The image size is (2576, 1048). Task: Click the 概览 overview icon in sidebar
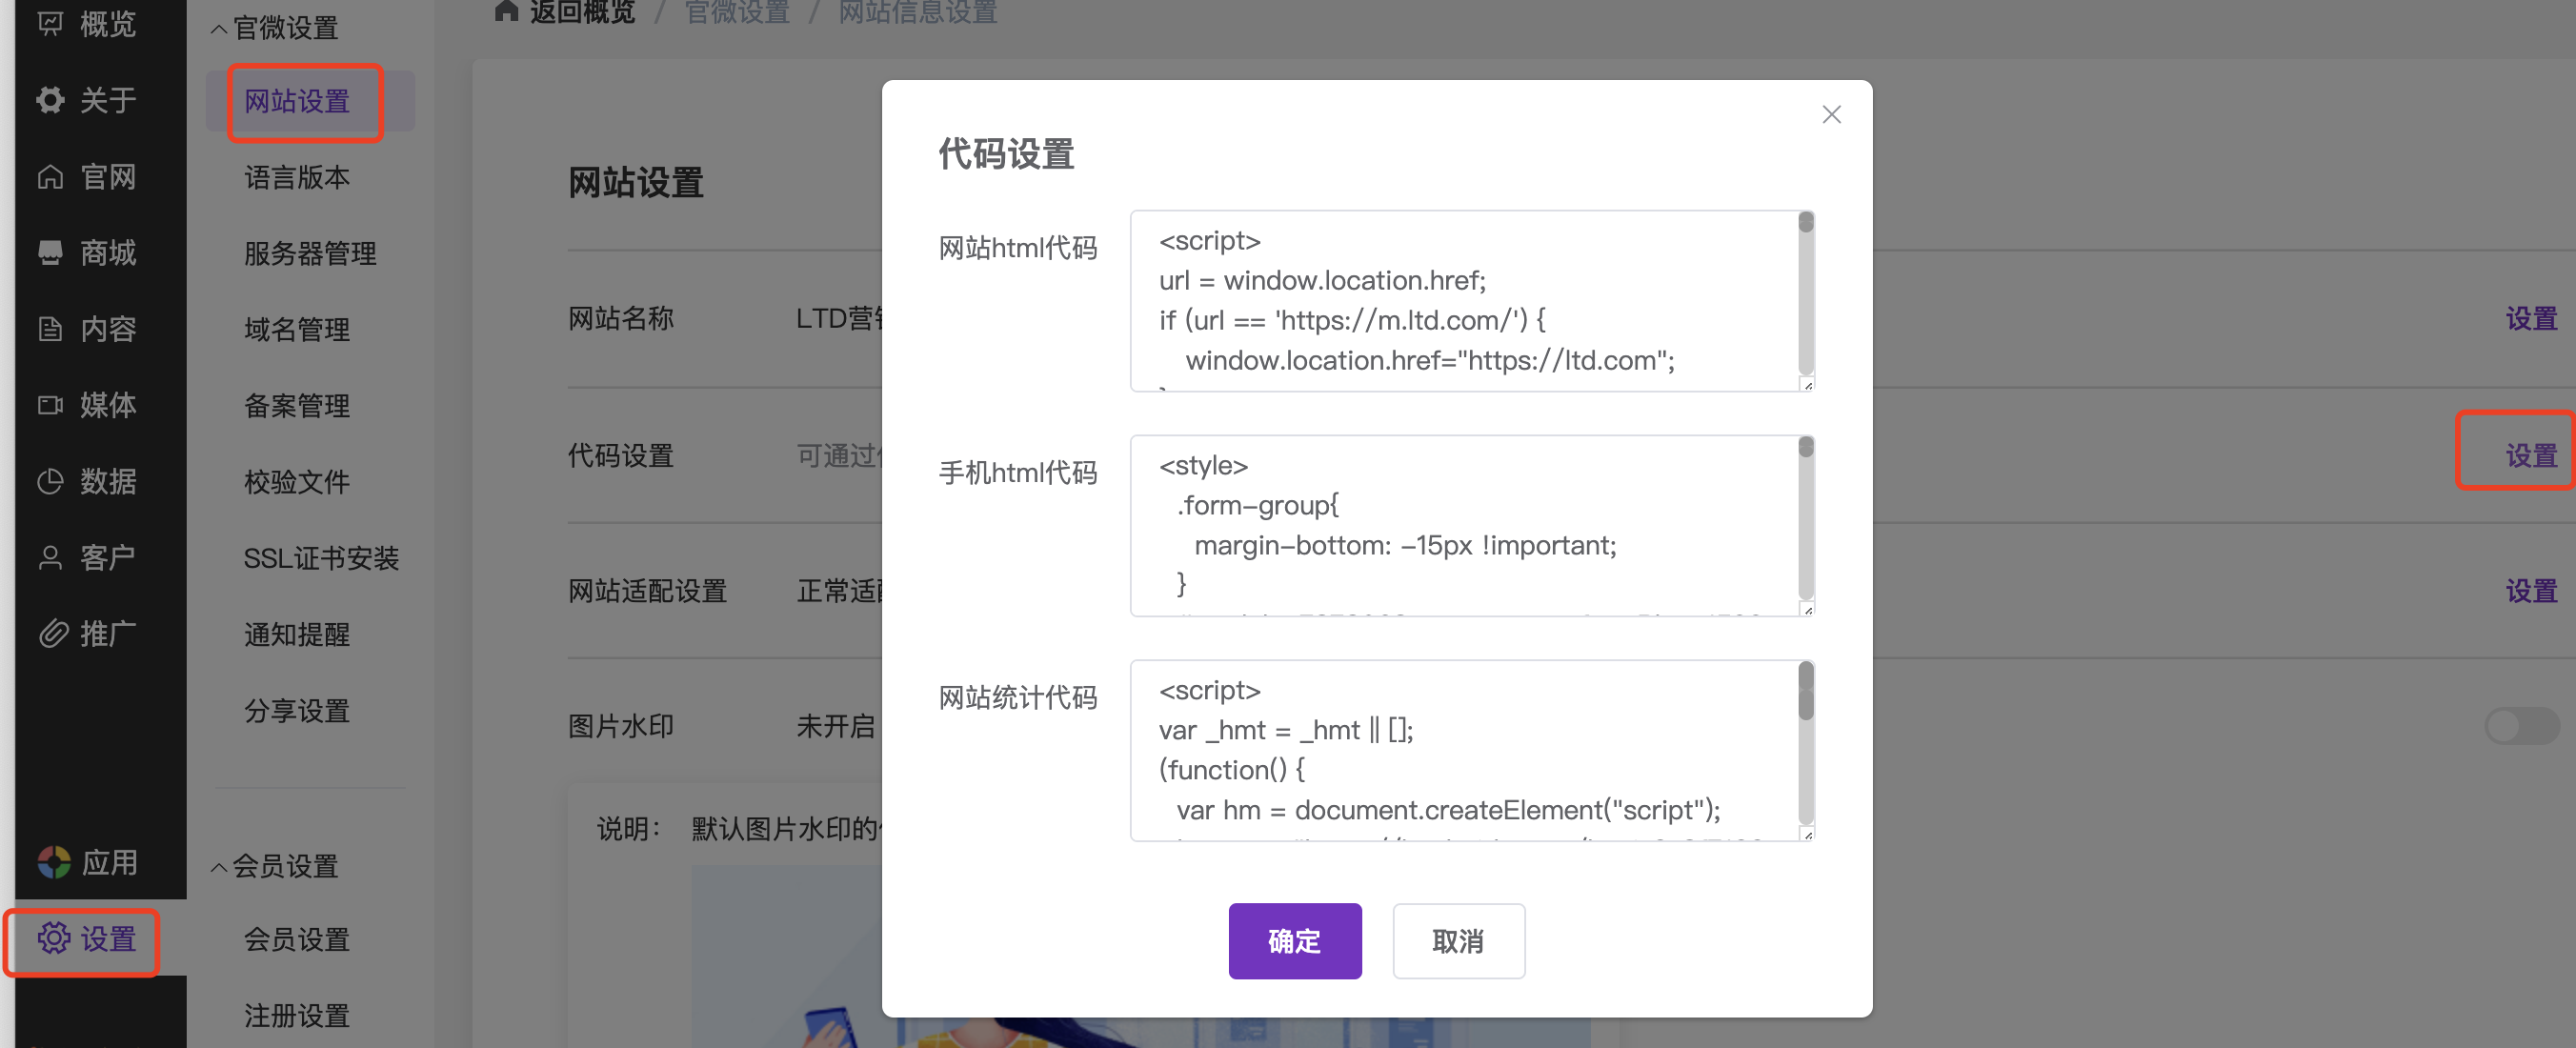50,23
